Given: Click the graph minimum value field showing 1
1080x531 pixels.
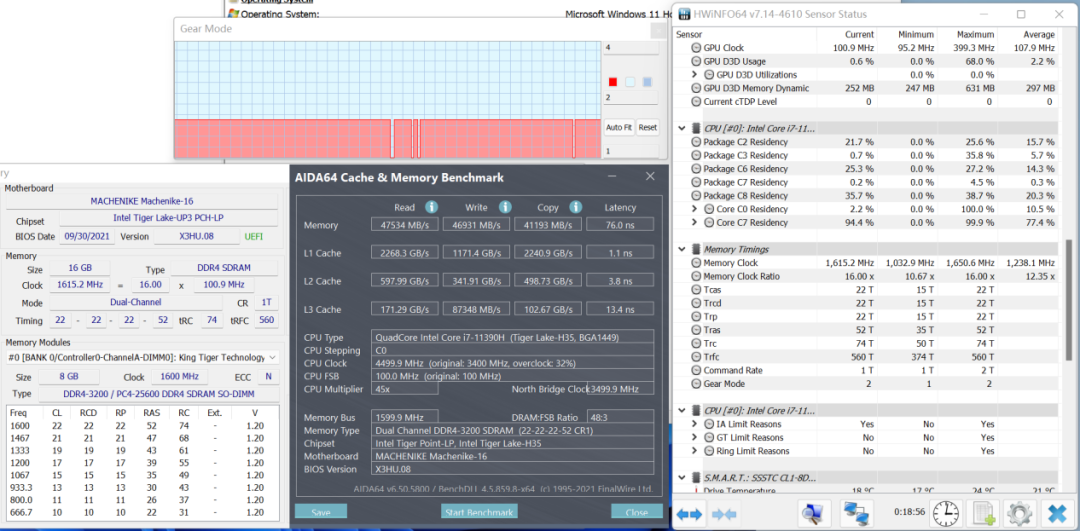Looking at the screenshot, I should pos(631,150).
